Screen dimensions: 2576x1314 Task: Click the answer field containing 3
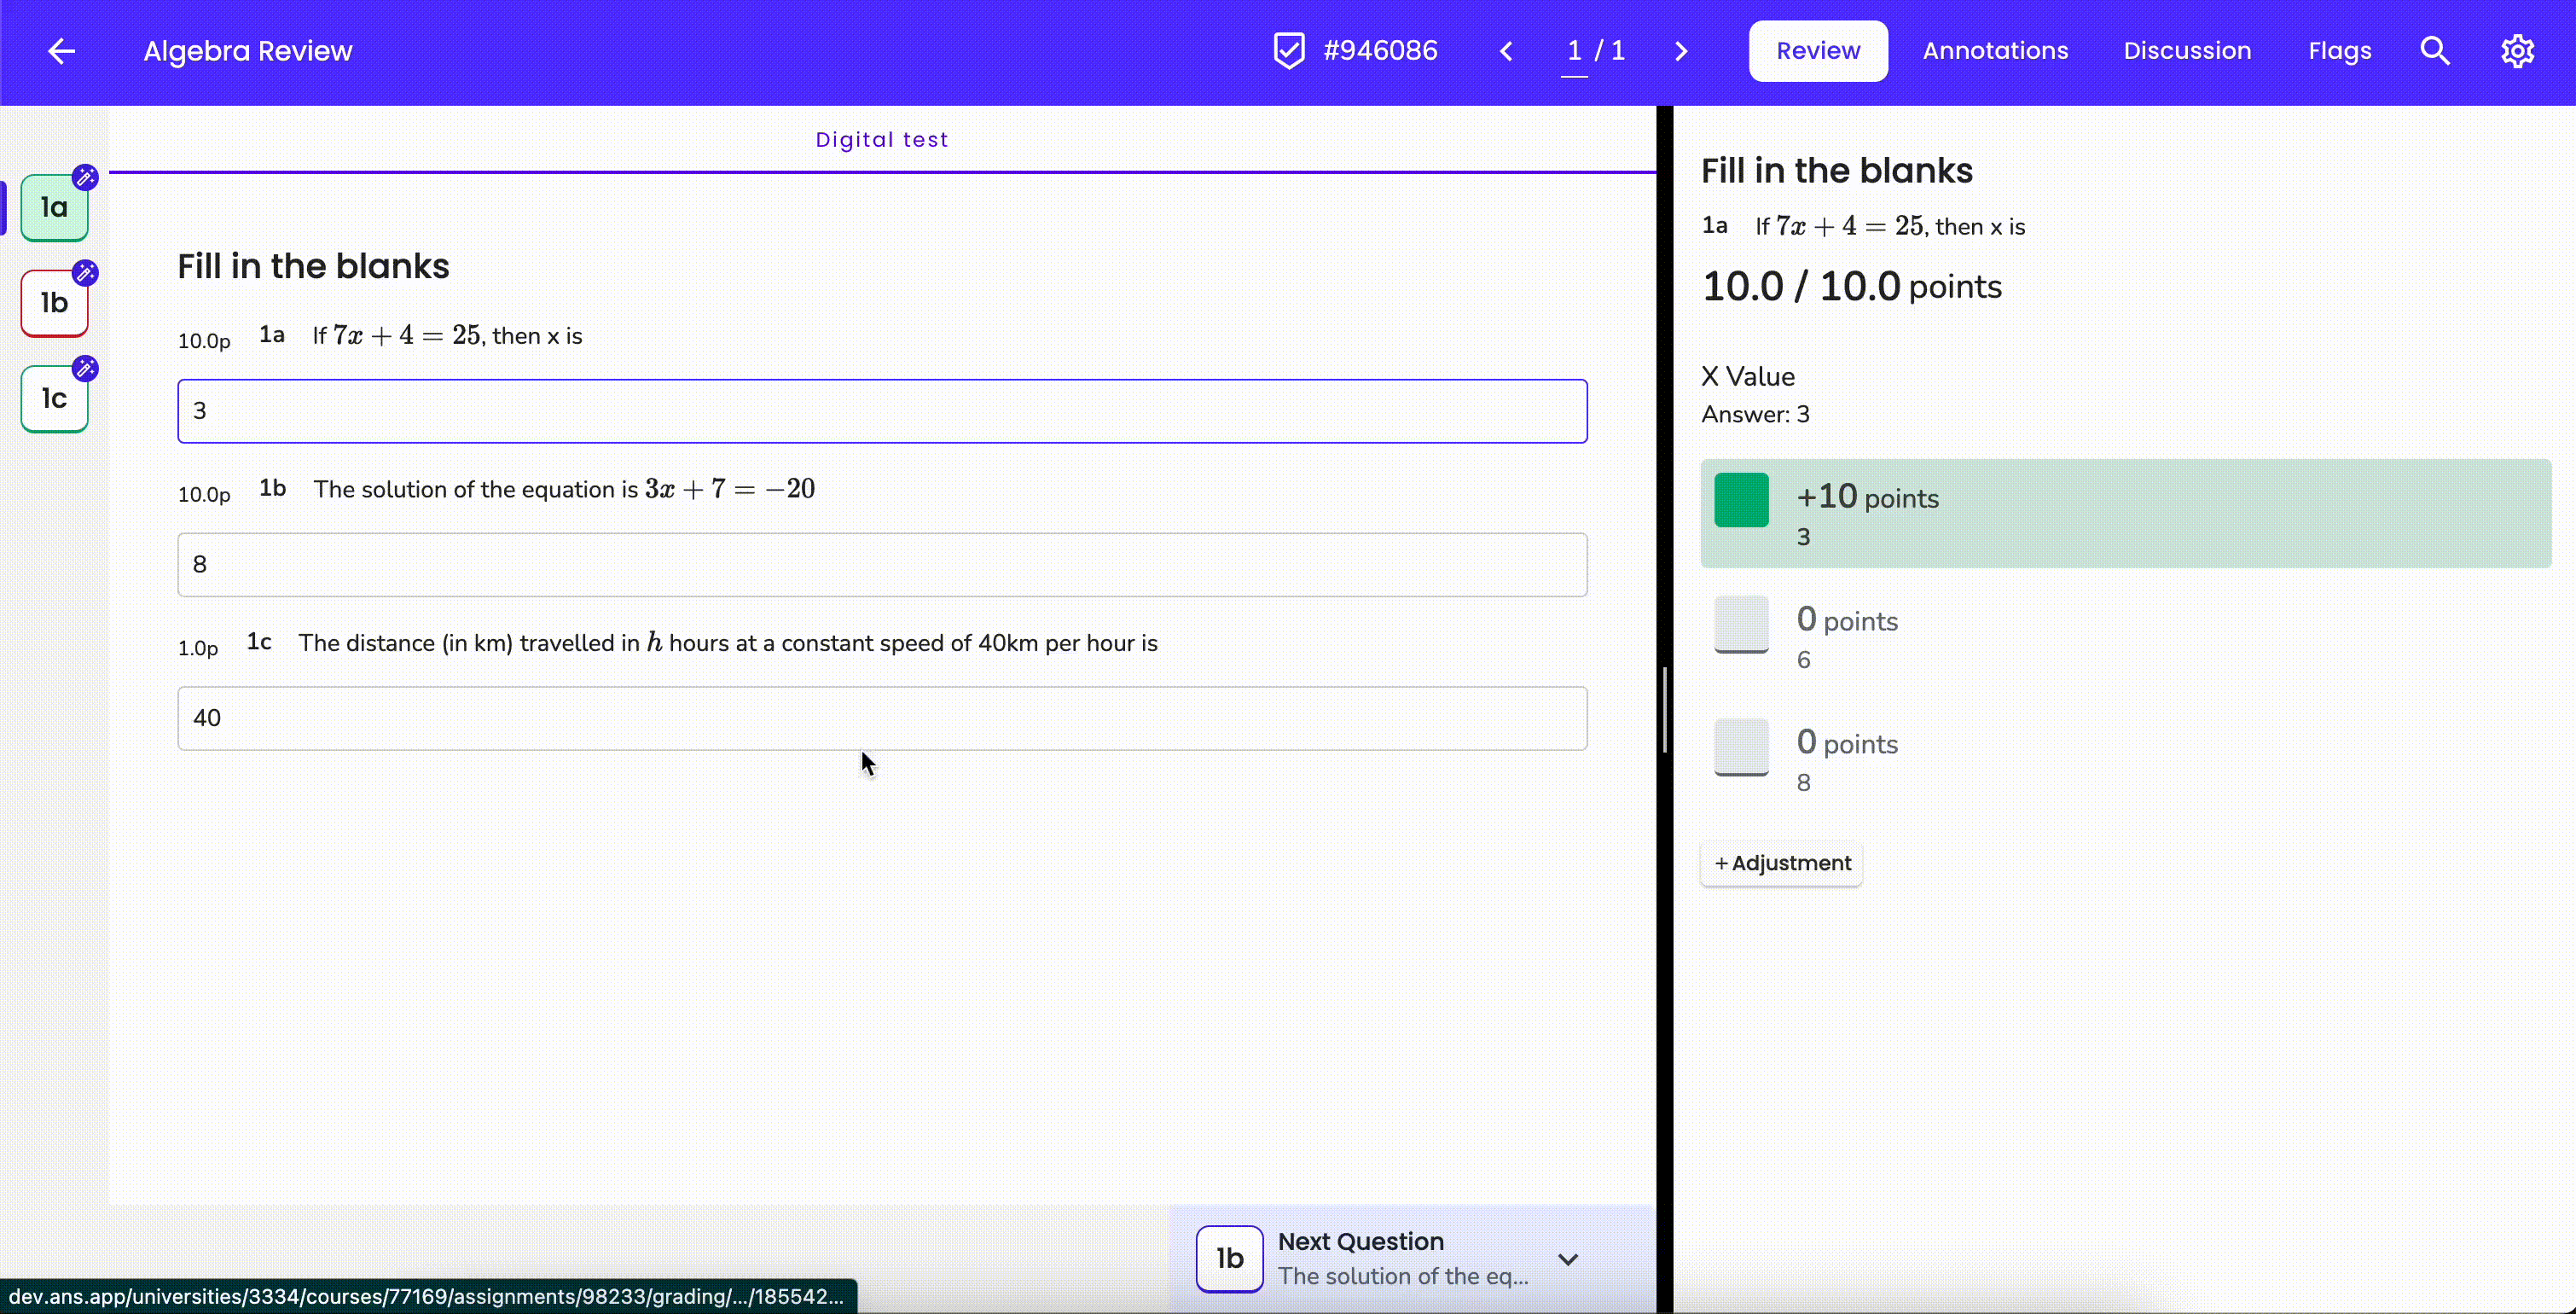coord(882,411)
